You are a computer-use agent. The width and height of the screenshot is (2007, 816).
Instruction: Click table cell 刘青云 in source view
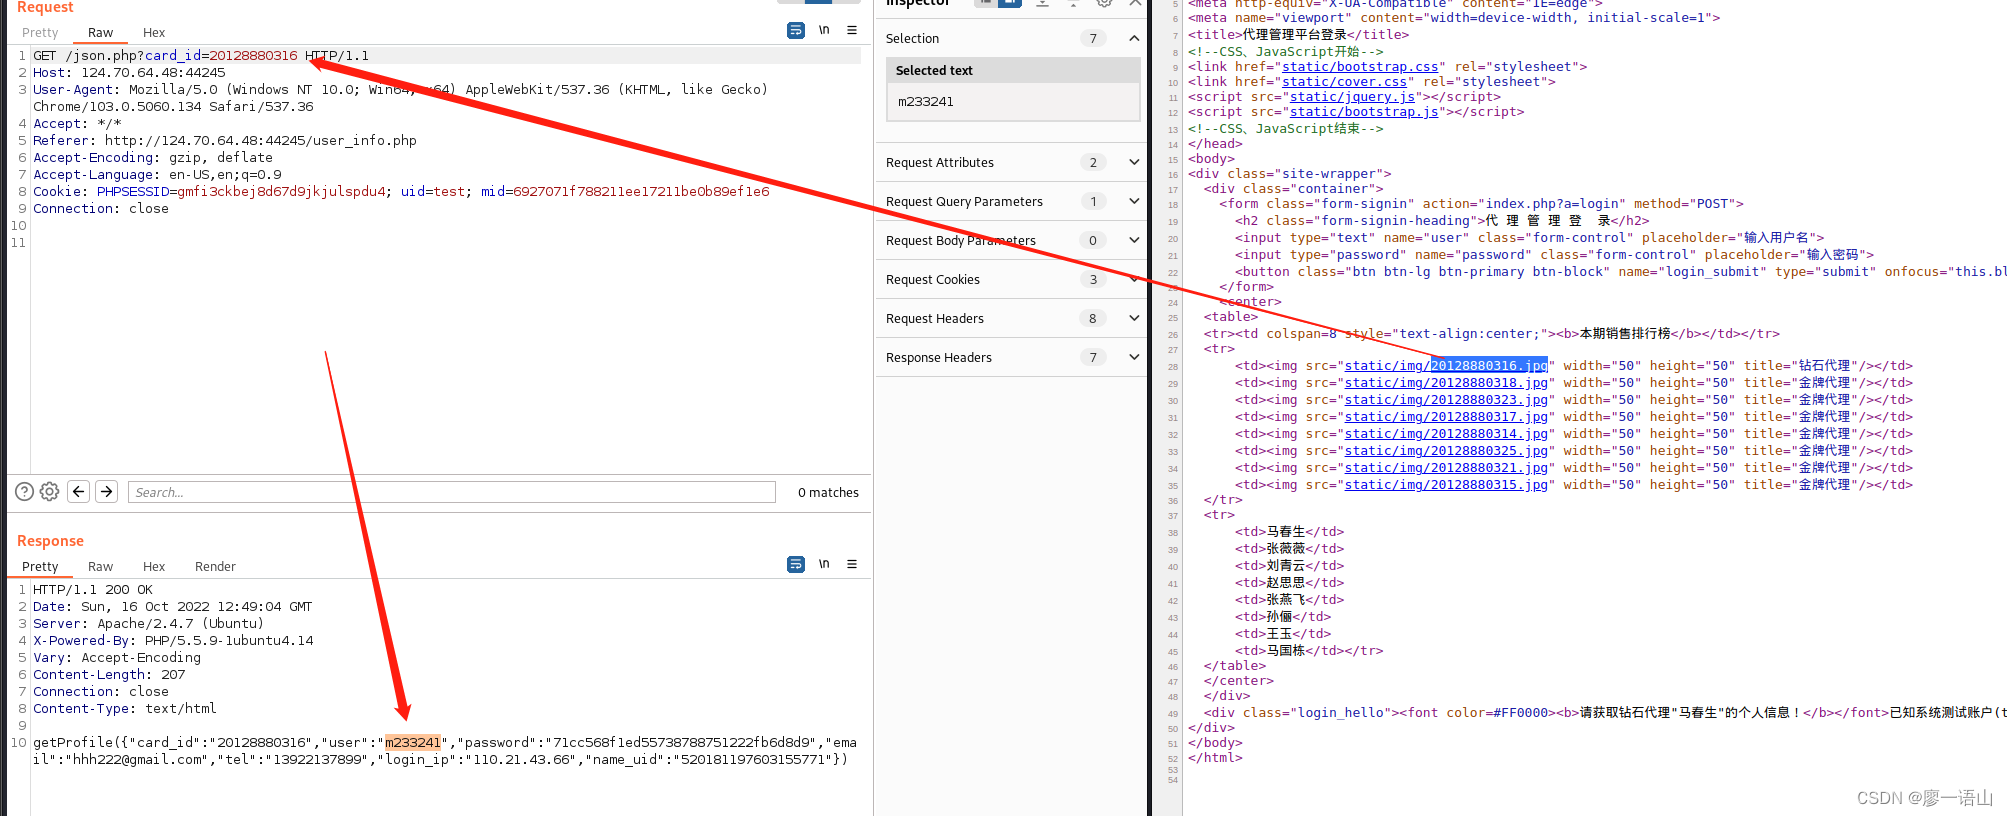point(1286,566)
